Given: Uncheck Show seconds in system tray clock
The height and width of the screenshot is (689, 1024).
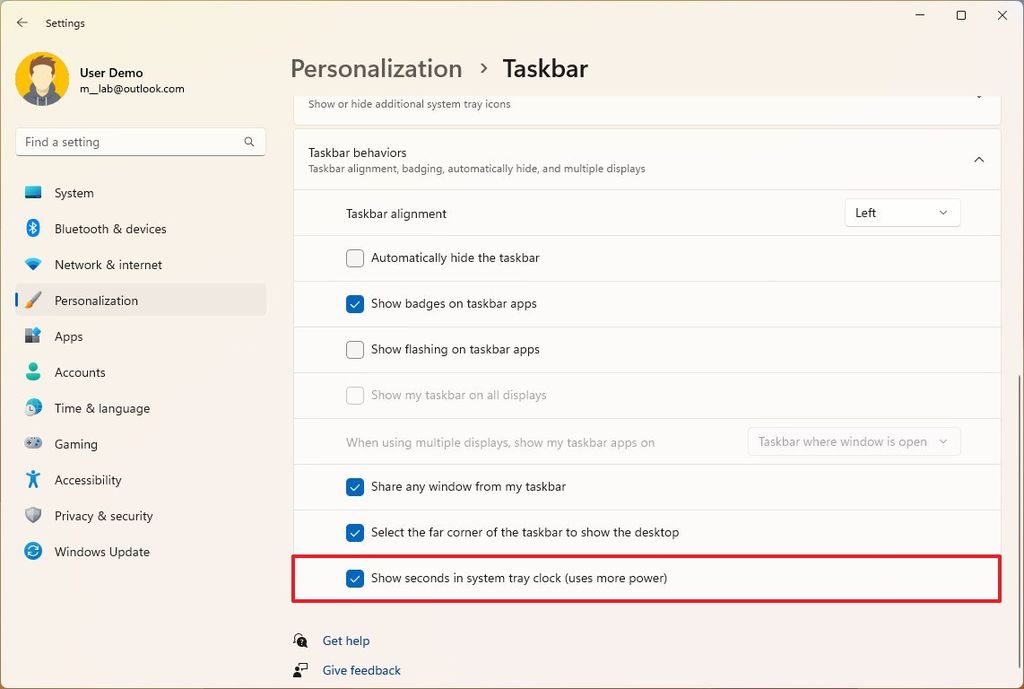Looking at the screenshot, I should (355, 577).
